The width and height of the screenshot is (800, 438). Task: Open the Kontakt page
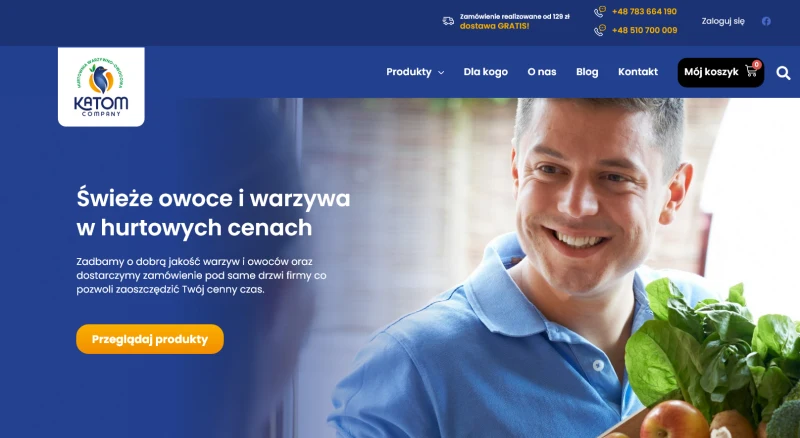click(x=638, y=72)
